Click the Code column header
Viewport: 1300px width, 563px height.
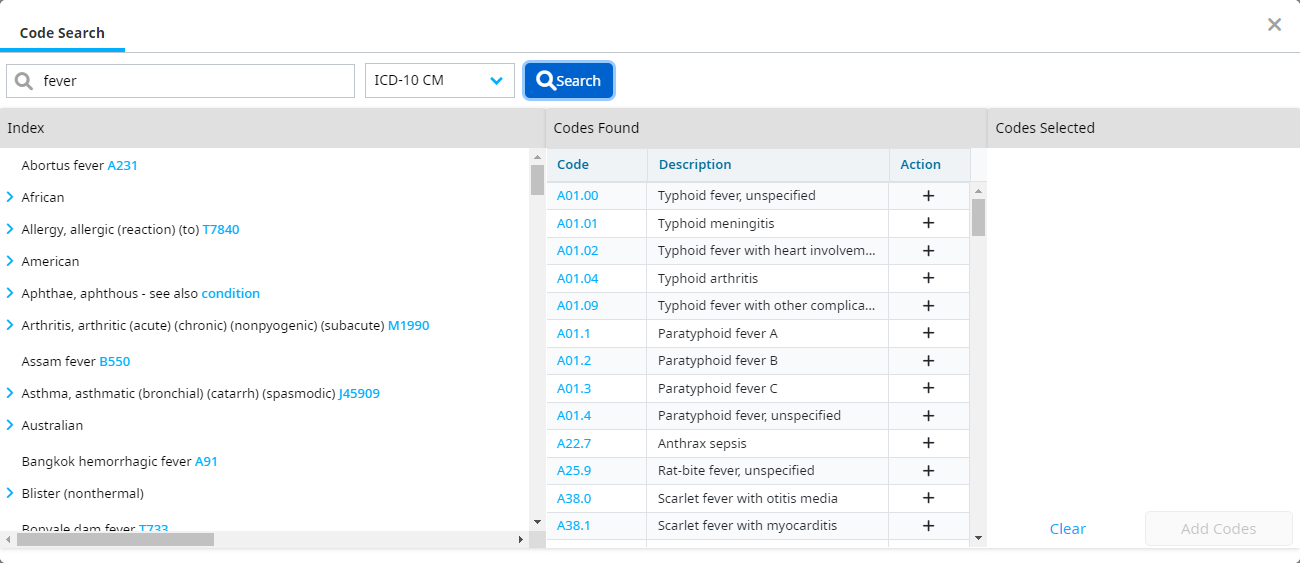tap(573, 165)
